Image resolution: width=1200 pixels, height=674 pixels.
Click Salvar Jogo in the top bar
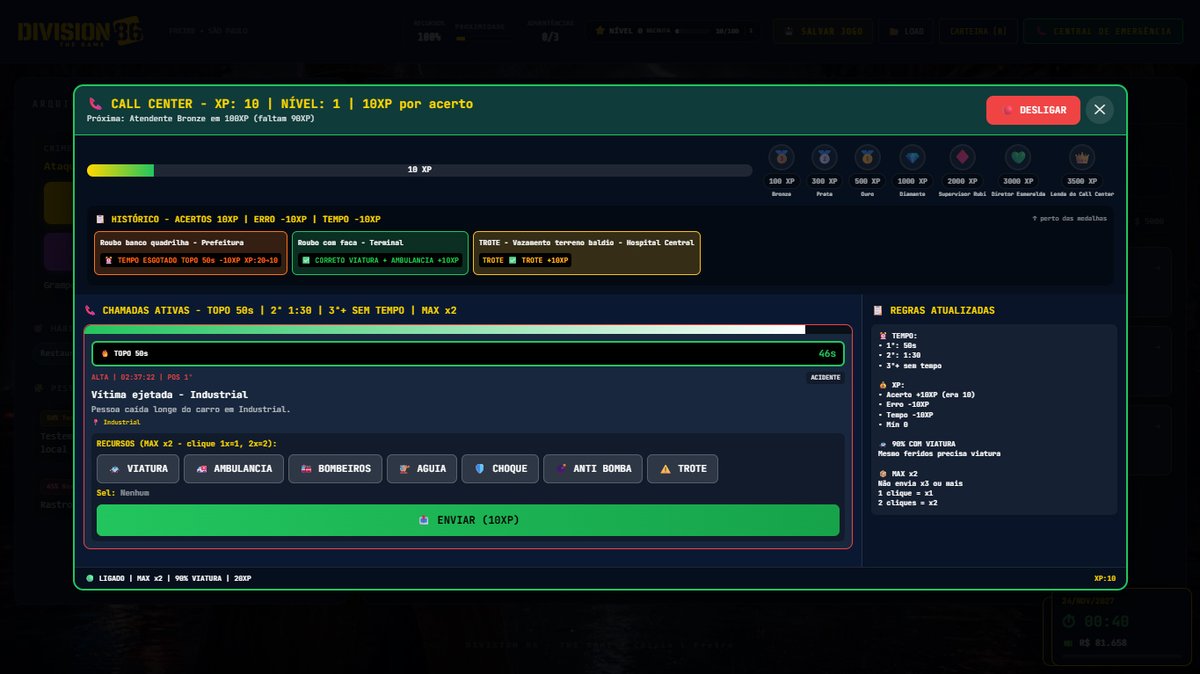[x=824, y=31]
